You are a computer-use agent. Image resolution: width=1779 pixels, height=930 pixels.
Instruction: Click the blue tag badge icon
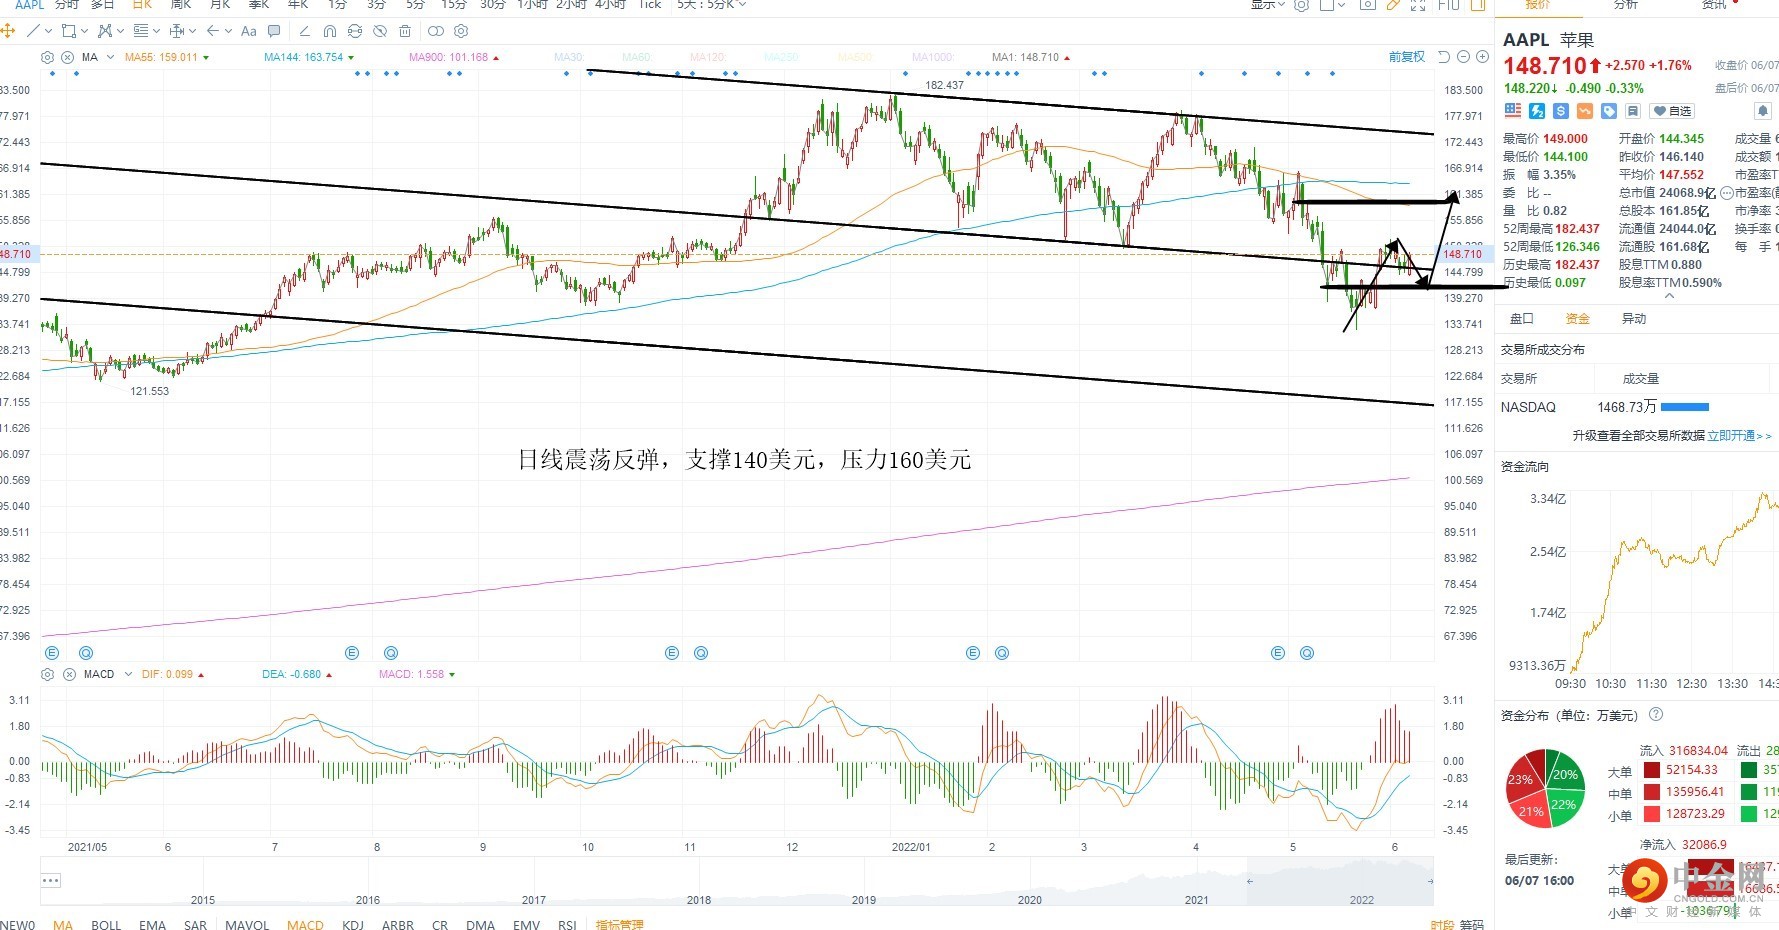1609,111
